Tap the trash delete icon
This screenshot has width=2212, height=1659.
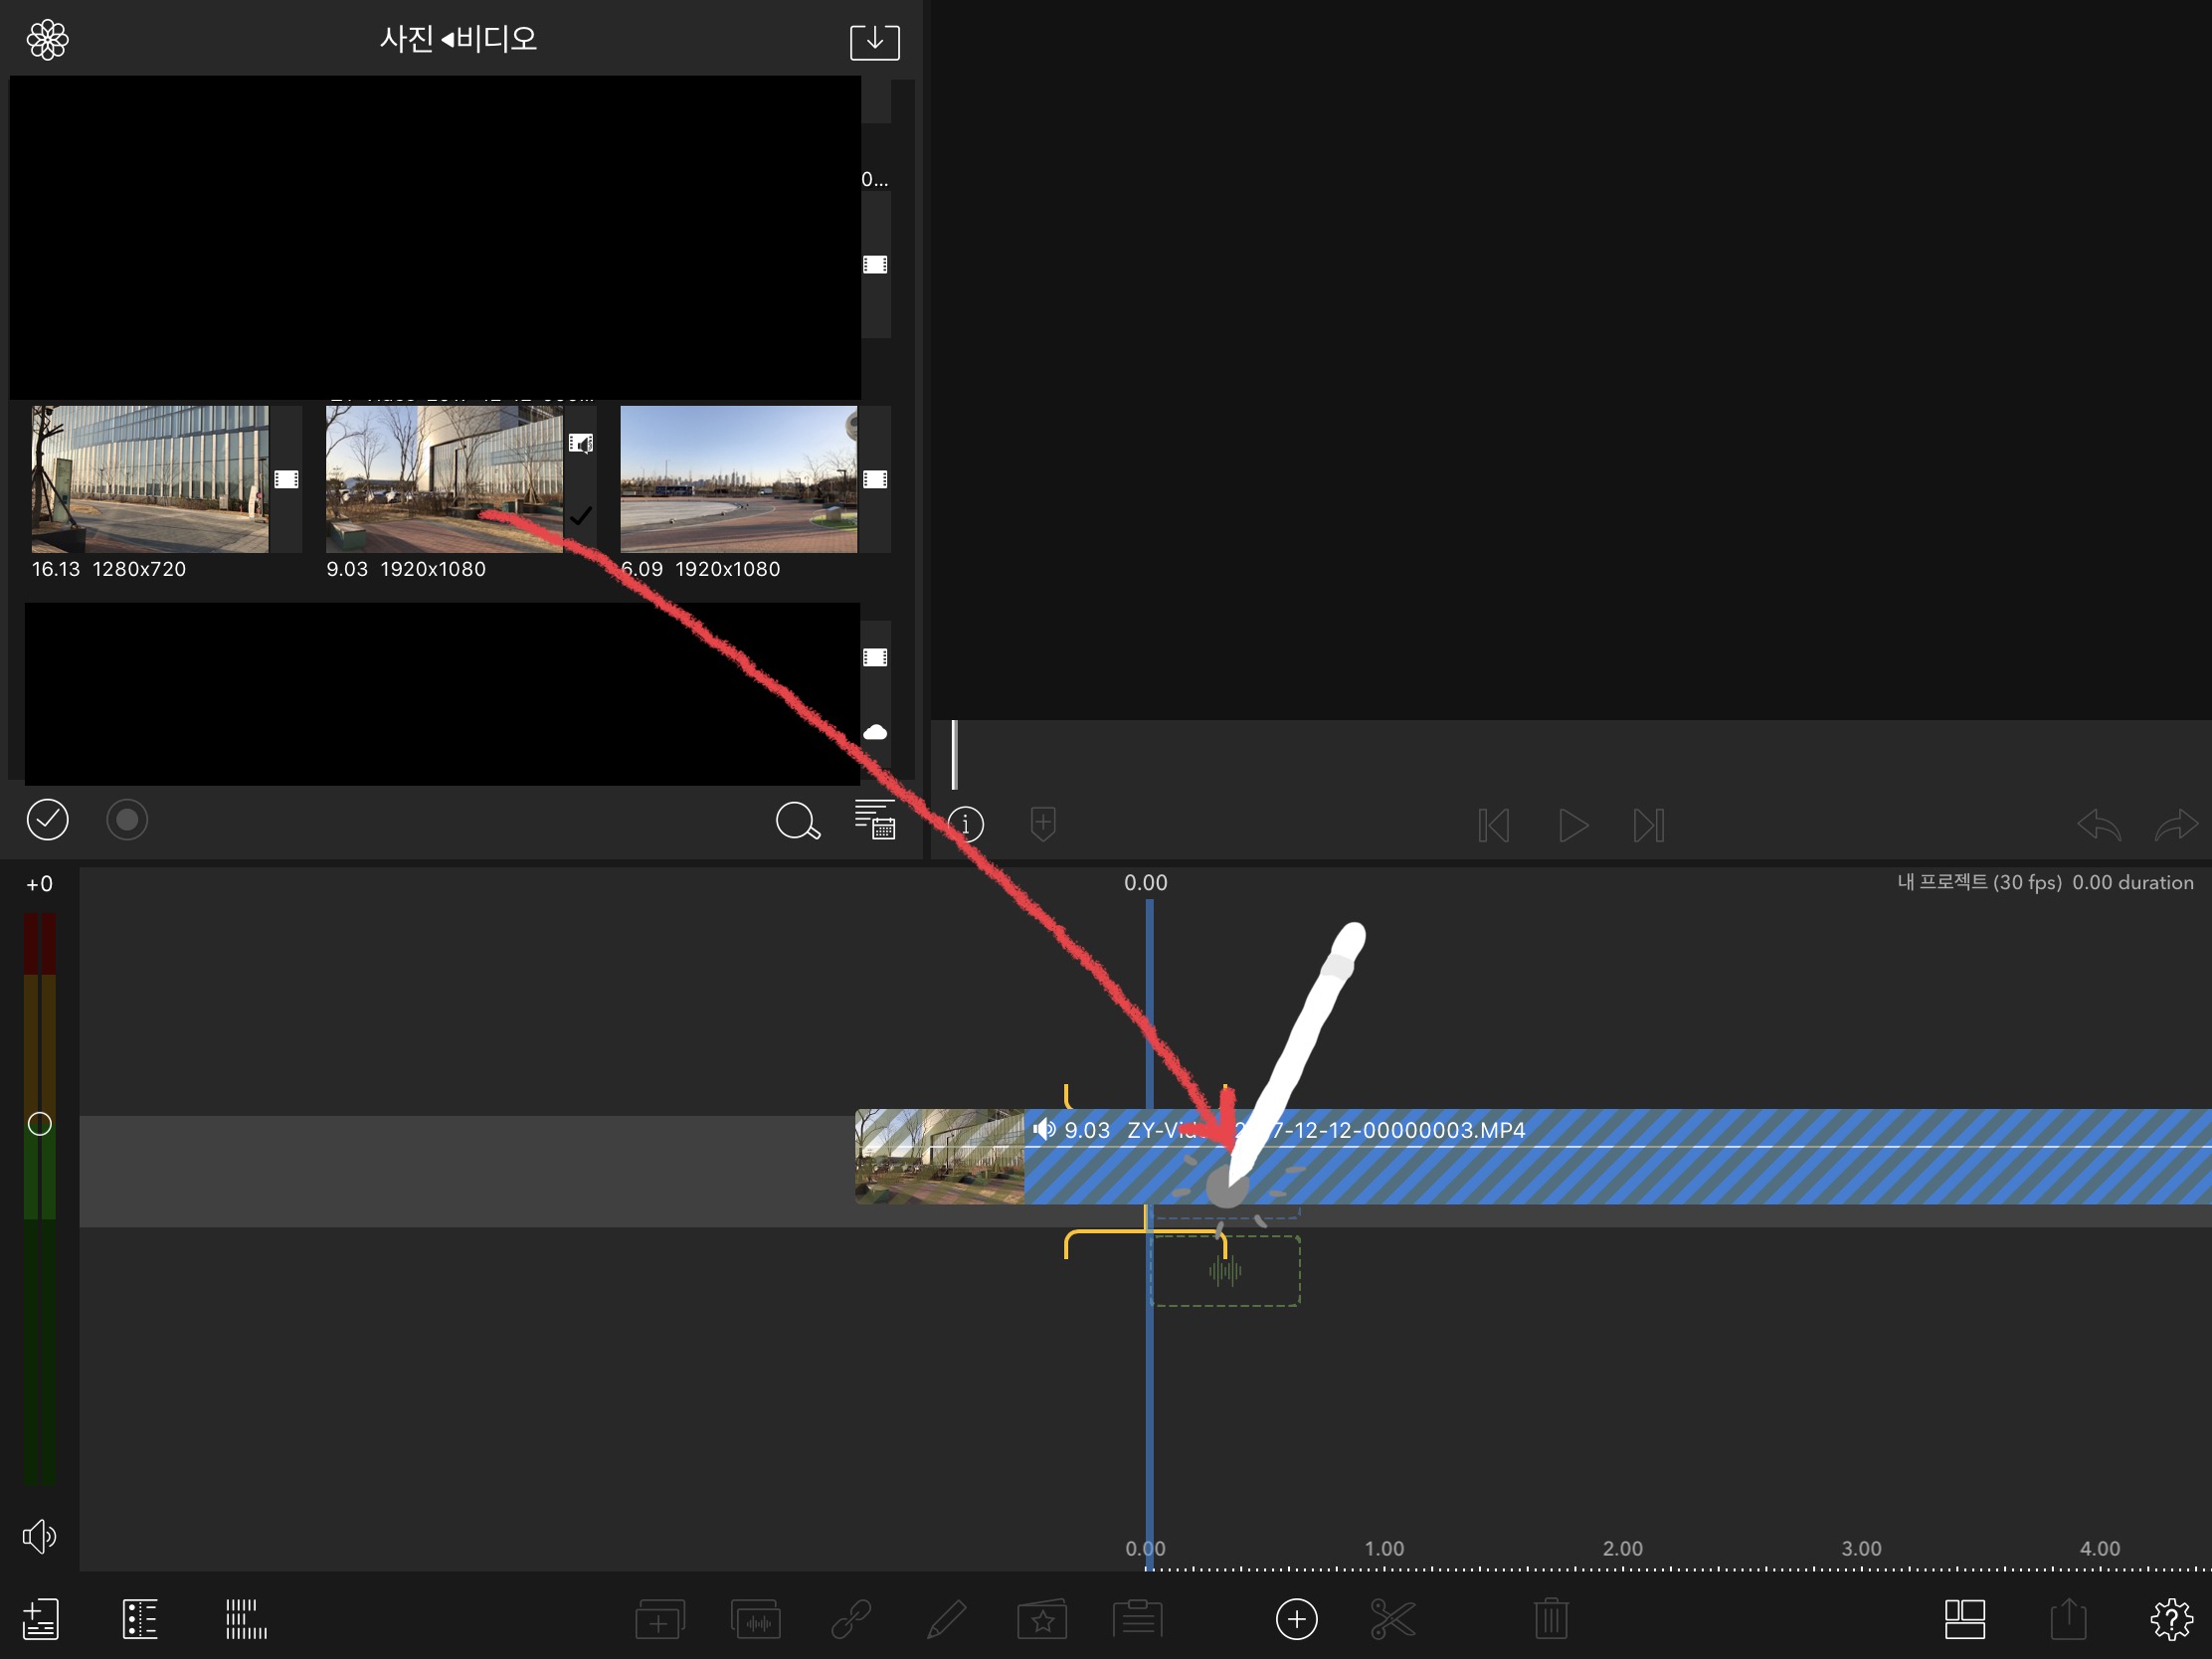pos(1551,1619)
